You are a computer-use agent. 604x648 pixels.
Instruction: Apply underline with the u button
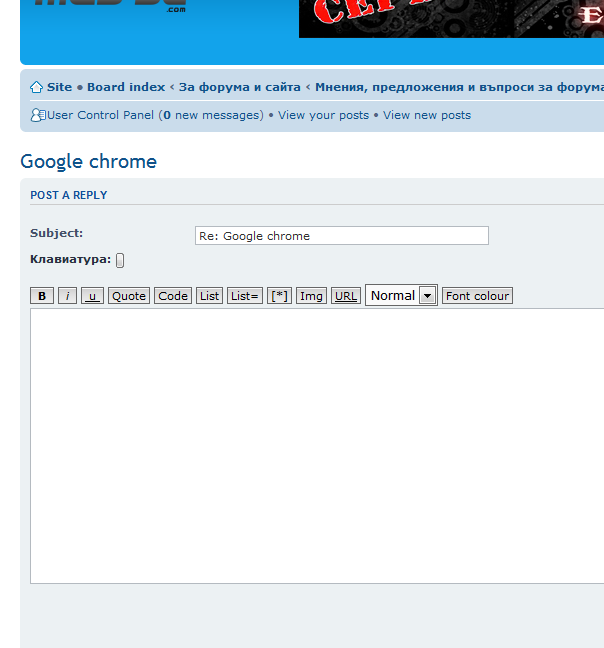pos(93,296)
